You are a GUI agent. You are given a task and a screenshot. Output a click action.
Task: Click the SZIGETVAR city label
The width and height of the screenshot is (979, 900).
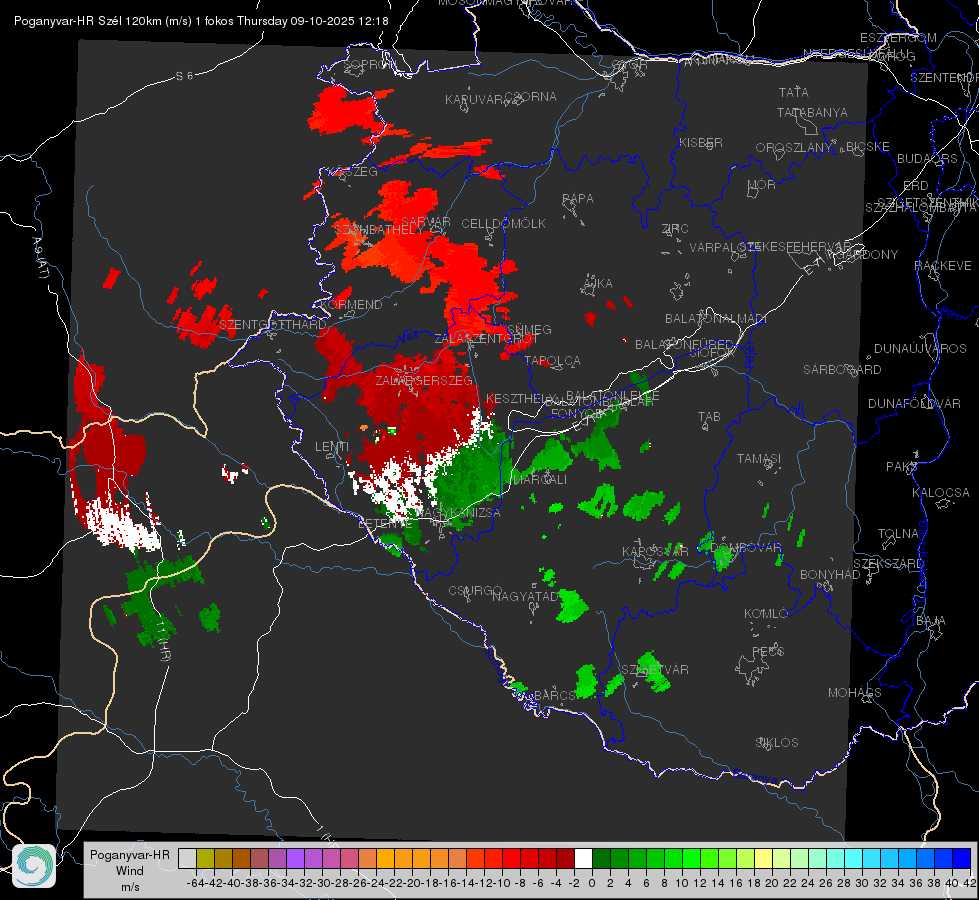point(655,670)
